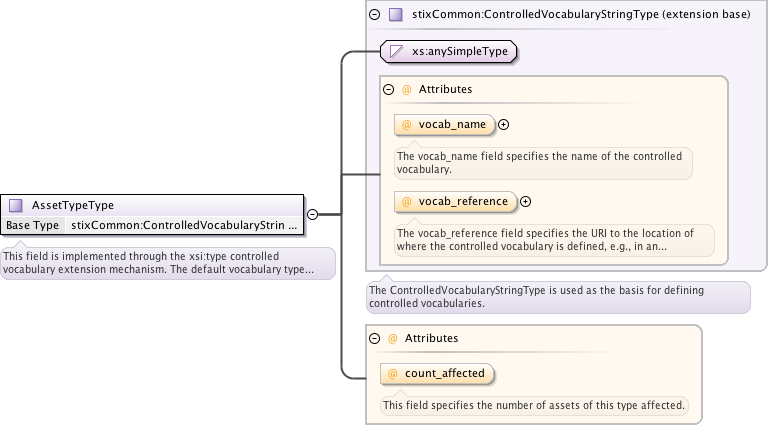Viewport: 769px width, 426px height.
Task: Collapse the stixCommon:ControlledVocabularyStringType extension base box
Action: click(x=376, y=15)
